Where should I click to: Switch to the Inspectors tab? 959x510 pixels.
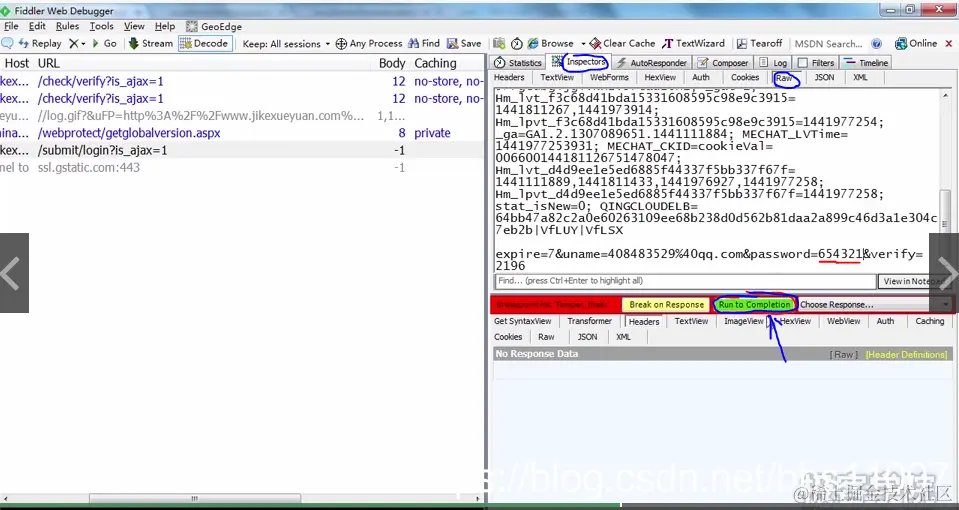[580, 62]
